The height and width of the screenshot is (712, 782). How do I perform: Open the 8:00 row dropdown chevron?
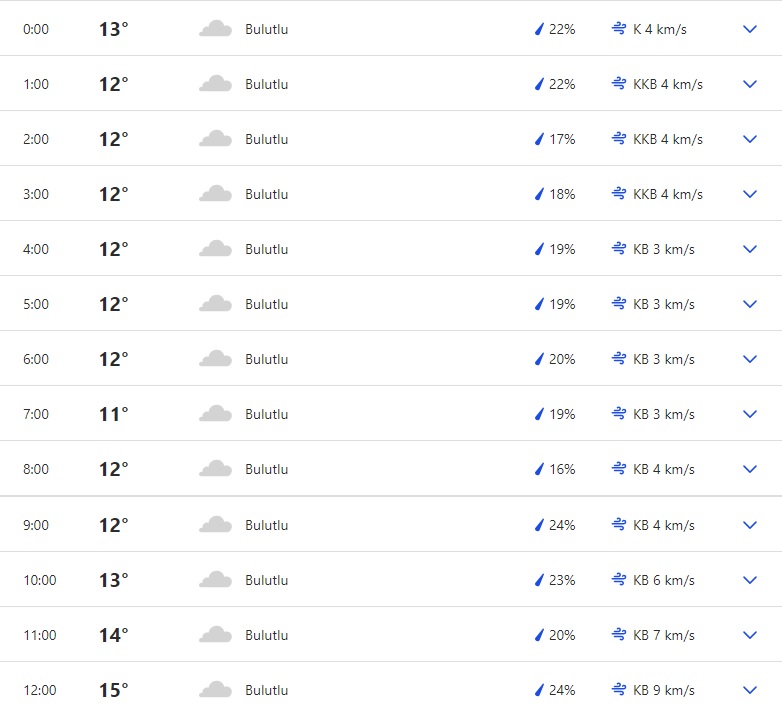(750, 469)
